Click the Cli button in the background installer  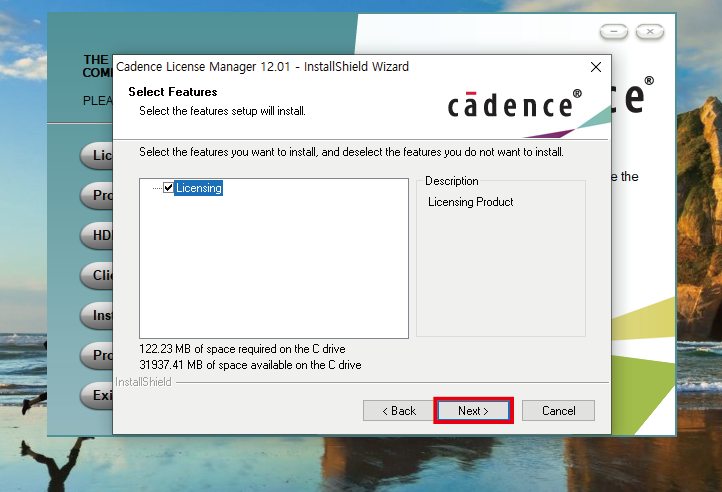click(x=96, y=275)
